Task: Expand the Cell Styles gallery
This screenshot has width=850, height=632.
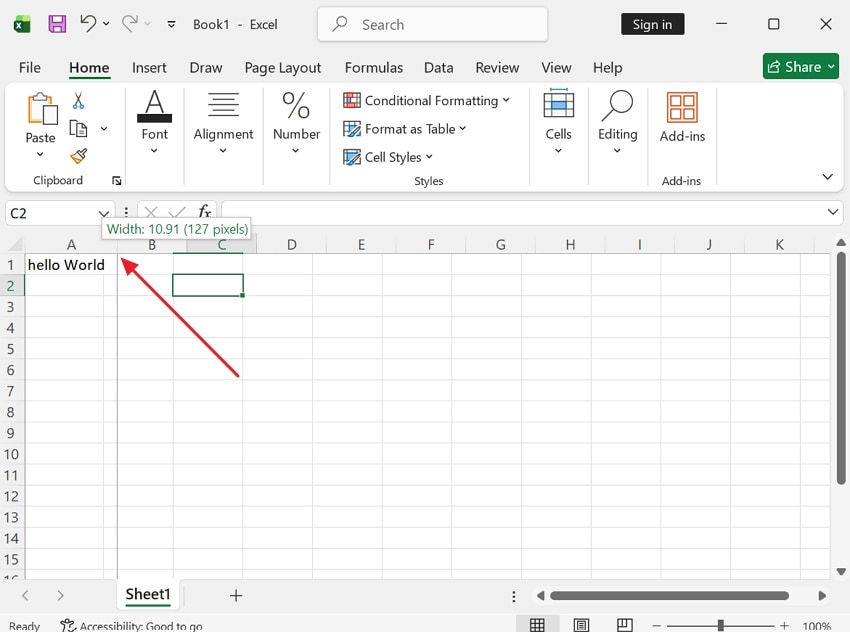Action: coord(388,157)
